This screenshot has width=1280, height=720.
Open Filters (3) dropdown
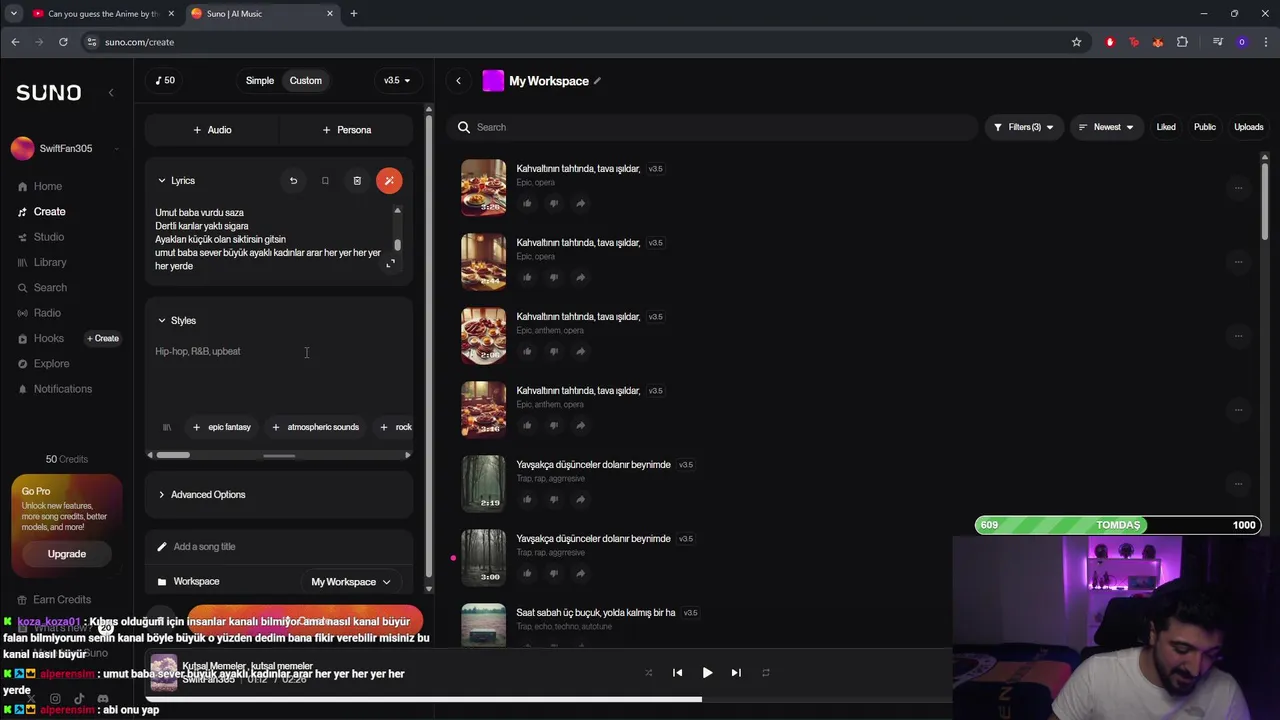point(1024,127)
